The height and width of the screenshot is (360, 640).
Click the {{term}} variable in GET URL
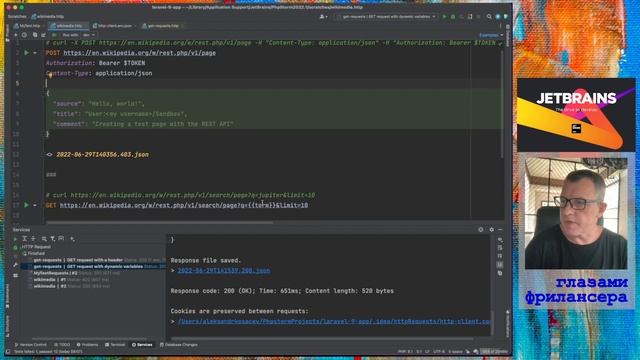click(x=262, y=205)
